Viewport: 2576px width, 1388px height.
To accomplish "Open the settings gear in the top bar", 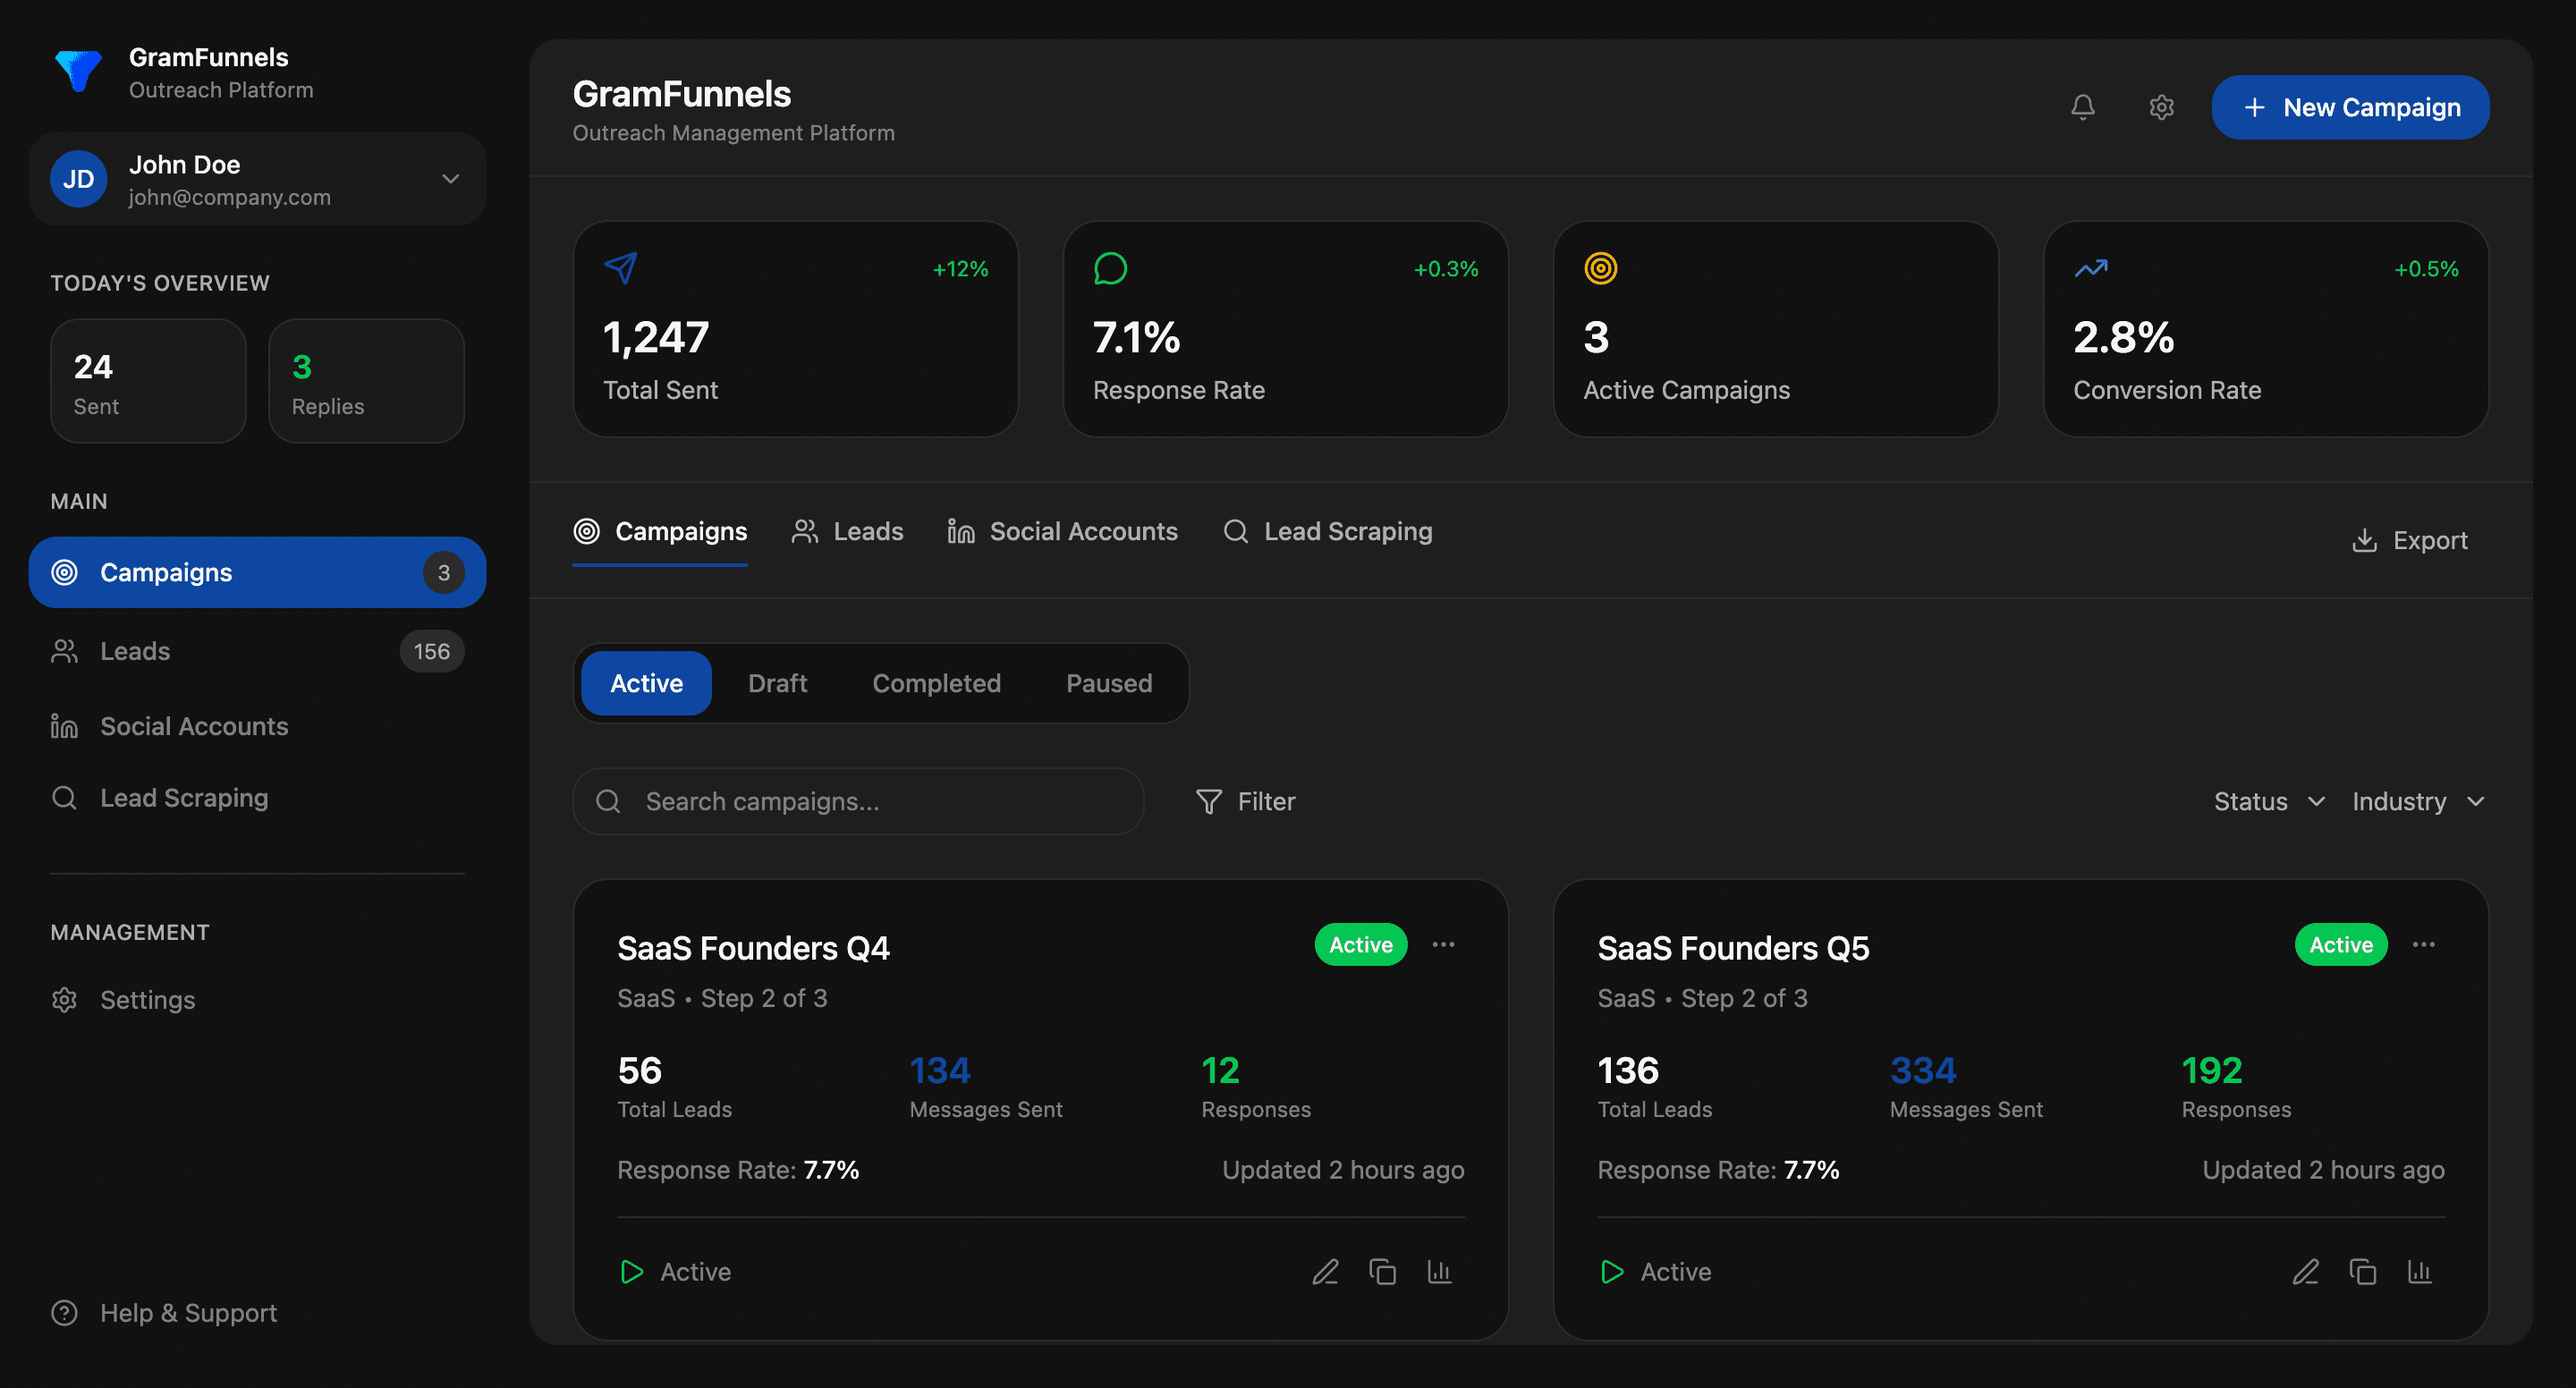I will coord(2161,107).
